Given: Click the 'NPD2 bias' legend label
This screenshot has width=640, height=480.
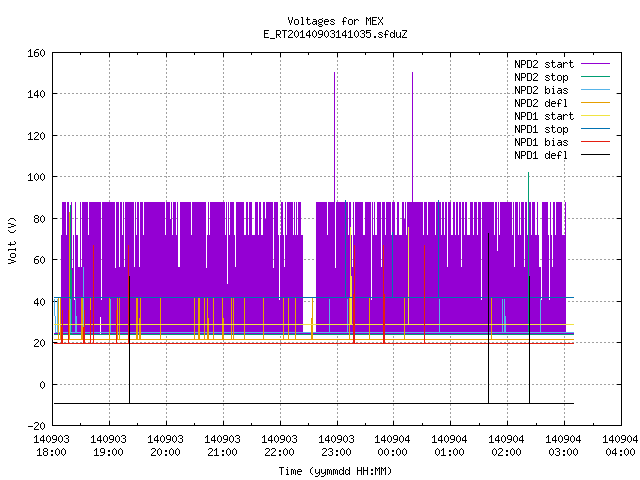Looking at the screenshot, I should (x=541, y=90).
